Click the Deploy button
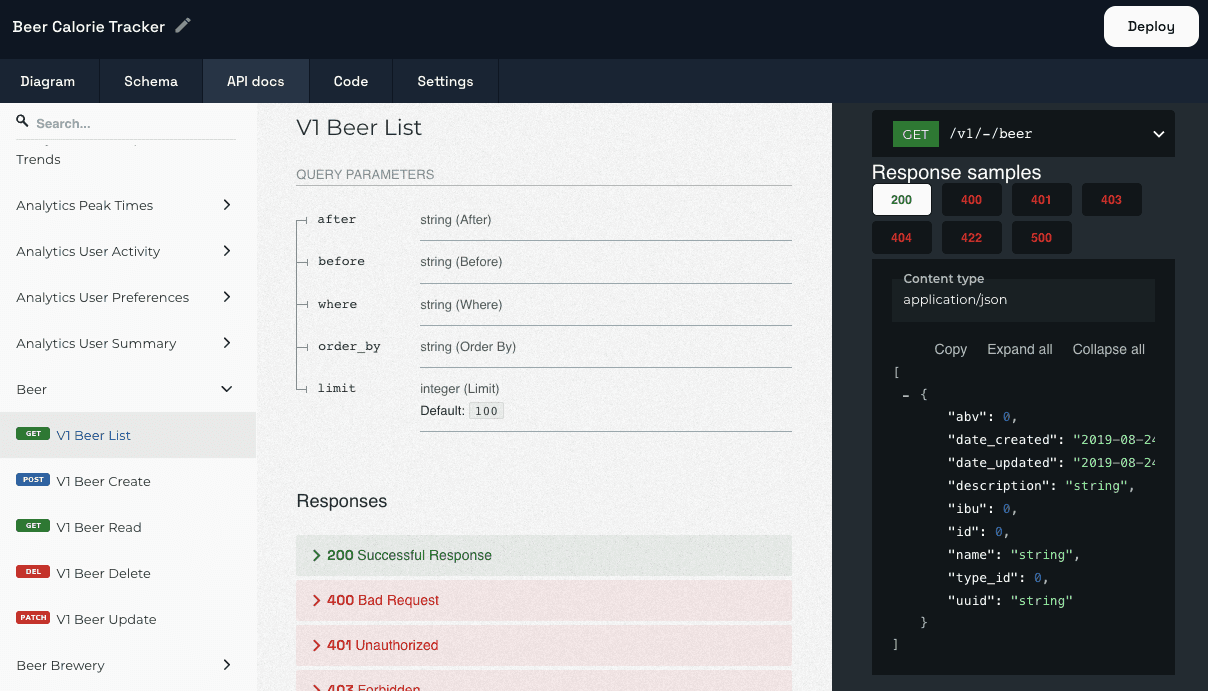The image size is (1208, 691). click(1151, 26)
